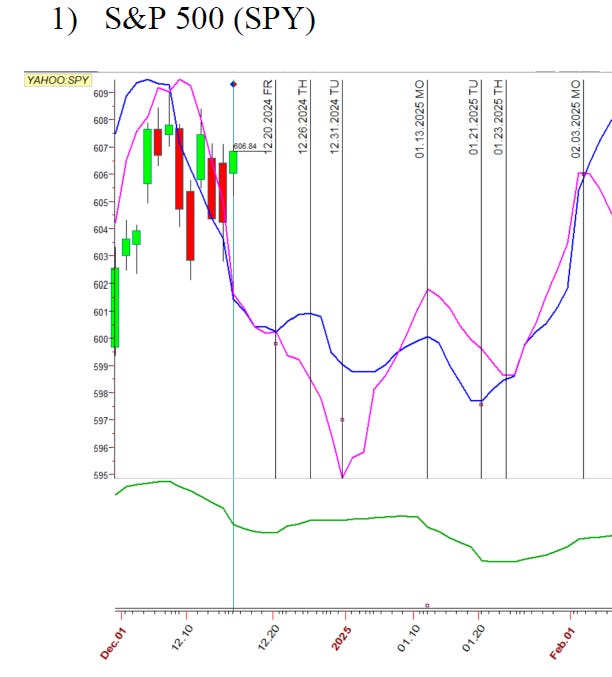Click the small square marker on the 12.20.2024 line
612x677 pixels.
pos(276,344)
